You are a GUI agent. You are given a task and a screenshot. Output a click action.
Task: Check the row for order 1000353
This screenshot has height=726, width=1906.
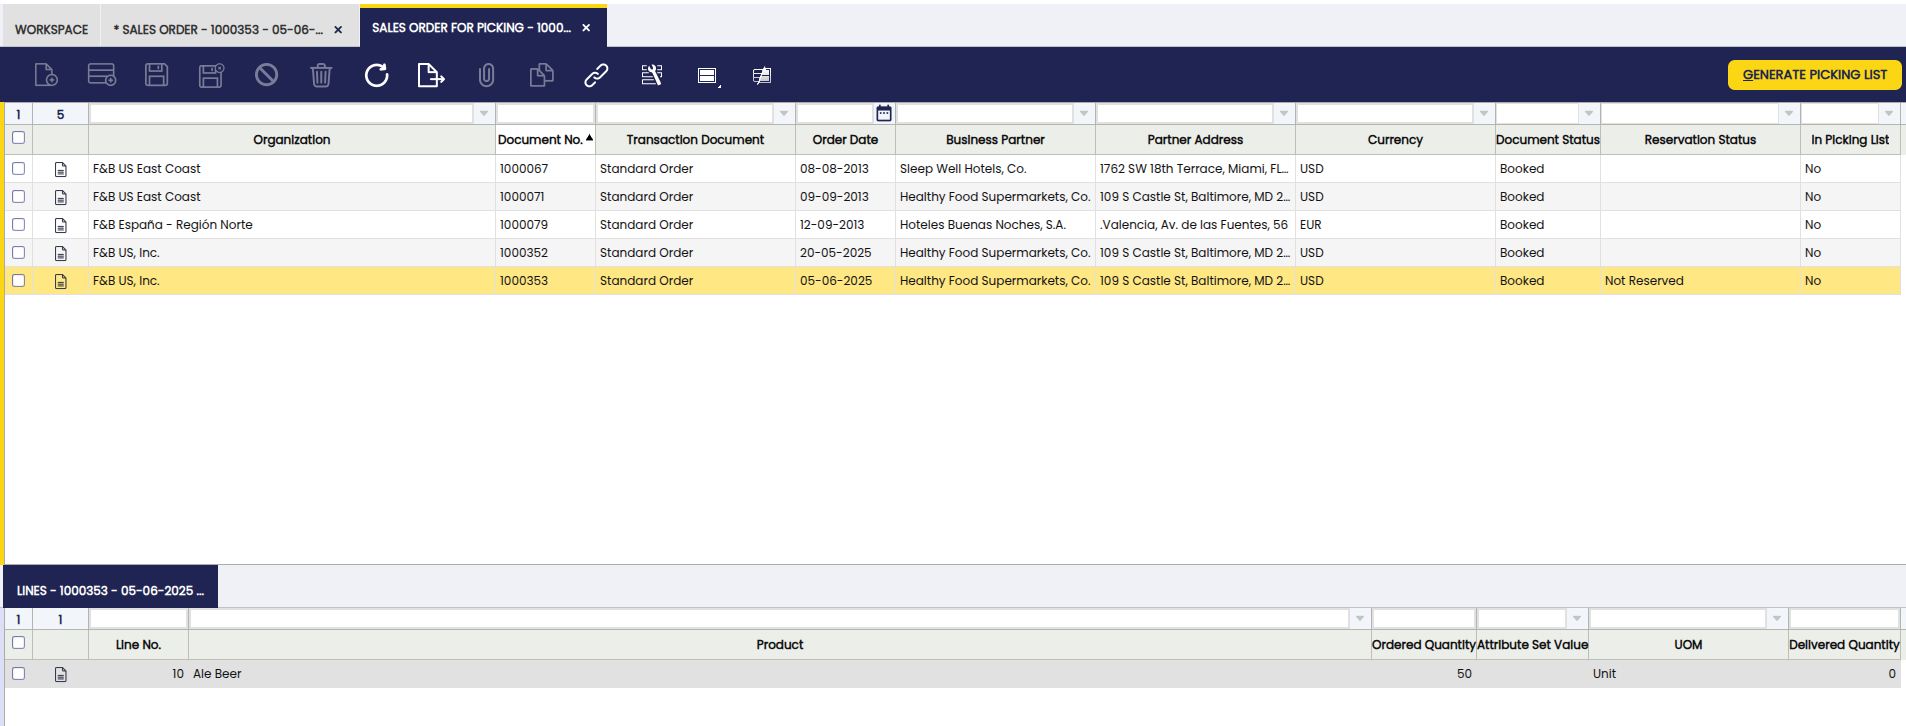click(18, 280)
